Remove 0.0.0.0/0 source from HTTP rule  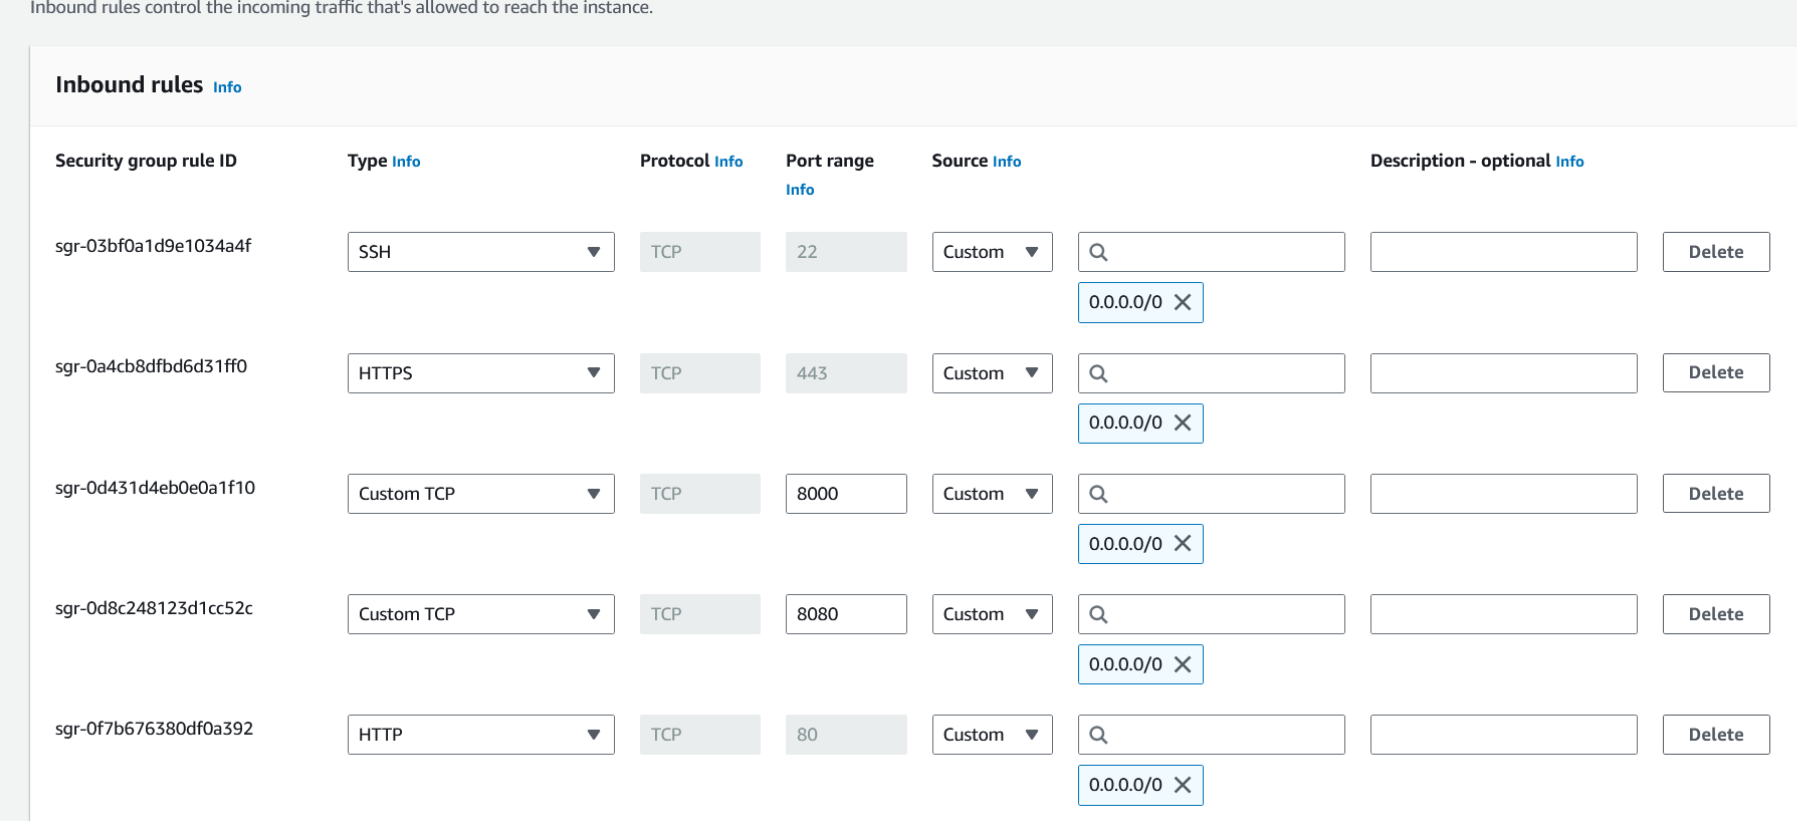1182,785
